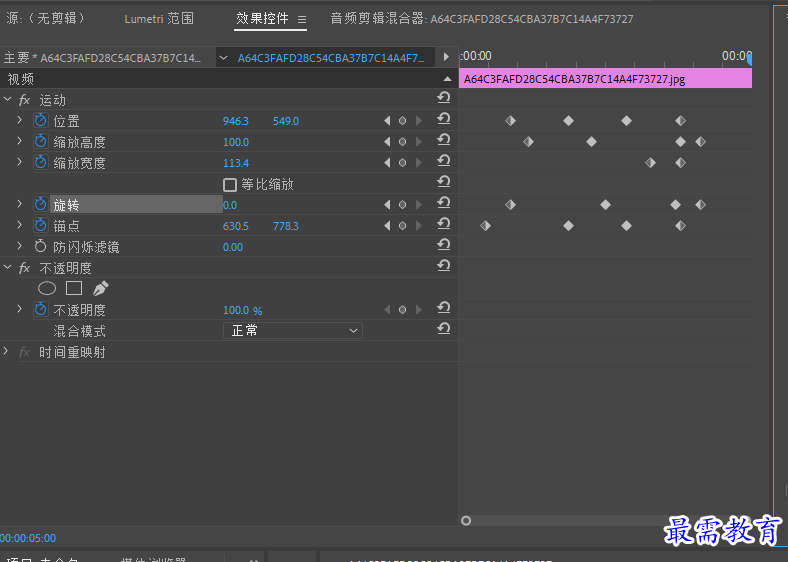Image resolution: width=788 pixels, height=562 pixels.
Task: Expand the 缩放高度 property
Action: click(20, 141)
